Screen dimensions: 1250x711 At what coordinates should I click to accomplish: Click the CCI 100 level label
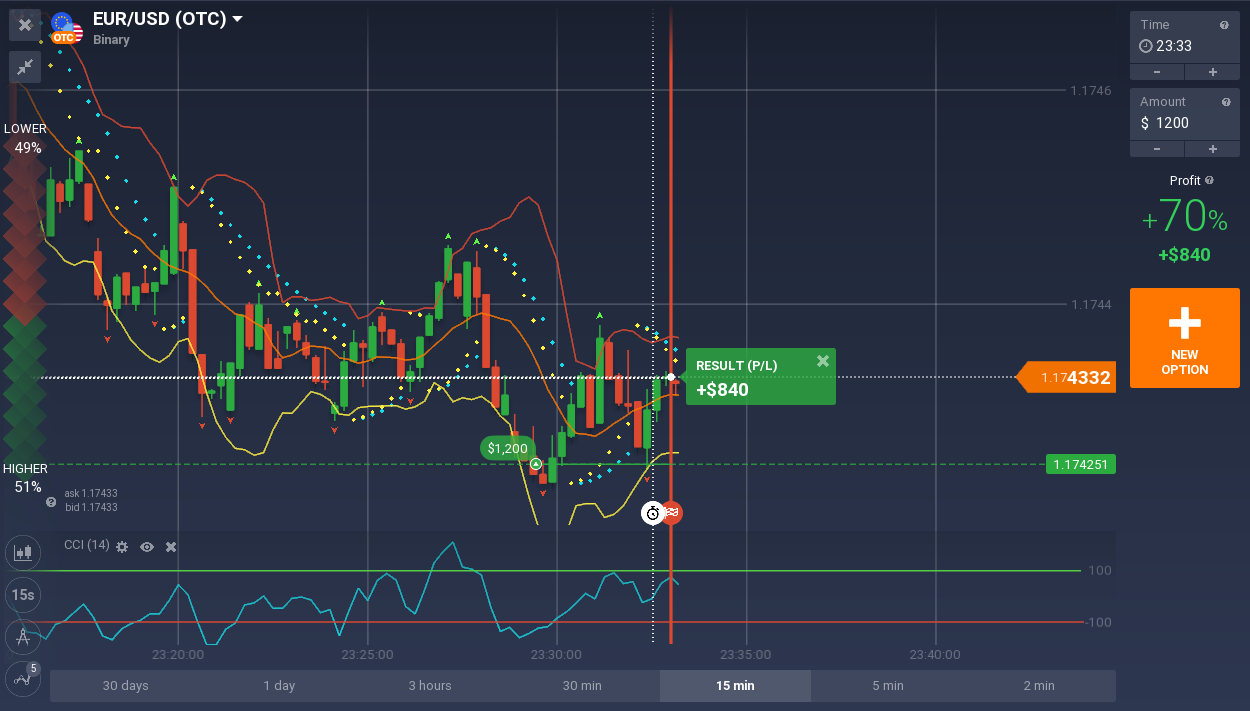1100,571
